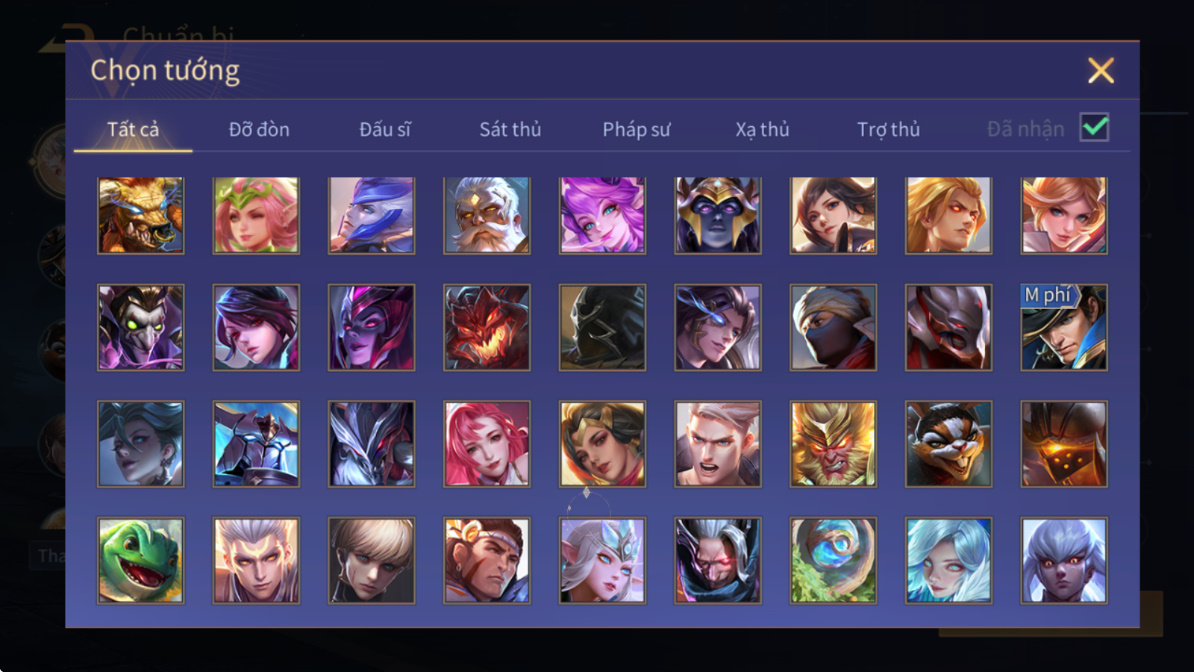This screenshot has height=672, width=1194.
Task: Filter heroes by Xạ thủ tab
Action: tap(762, 130)
